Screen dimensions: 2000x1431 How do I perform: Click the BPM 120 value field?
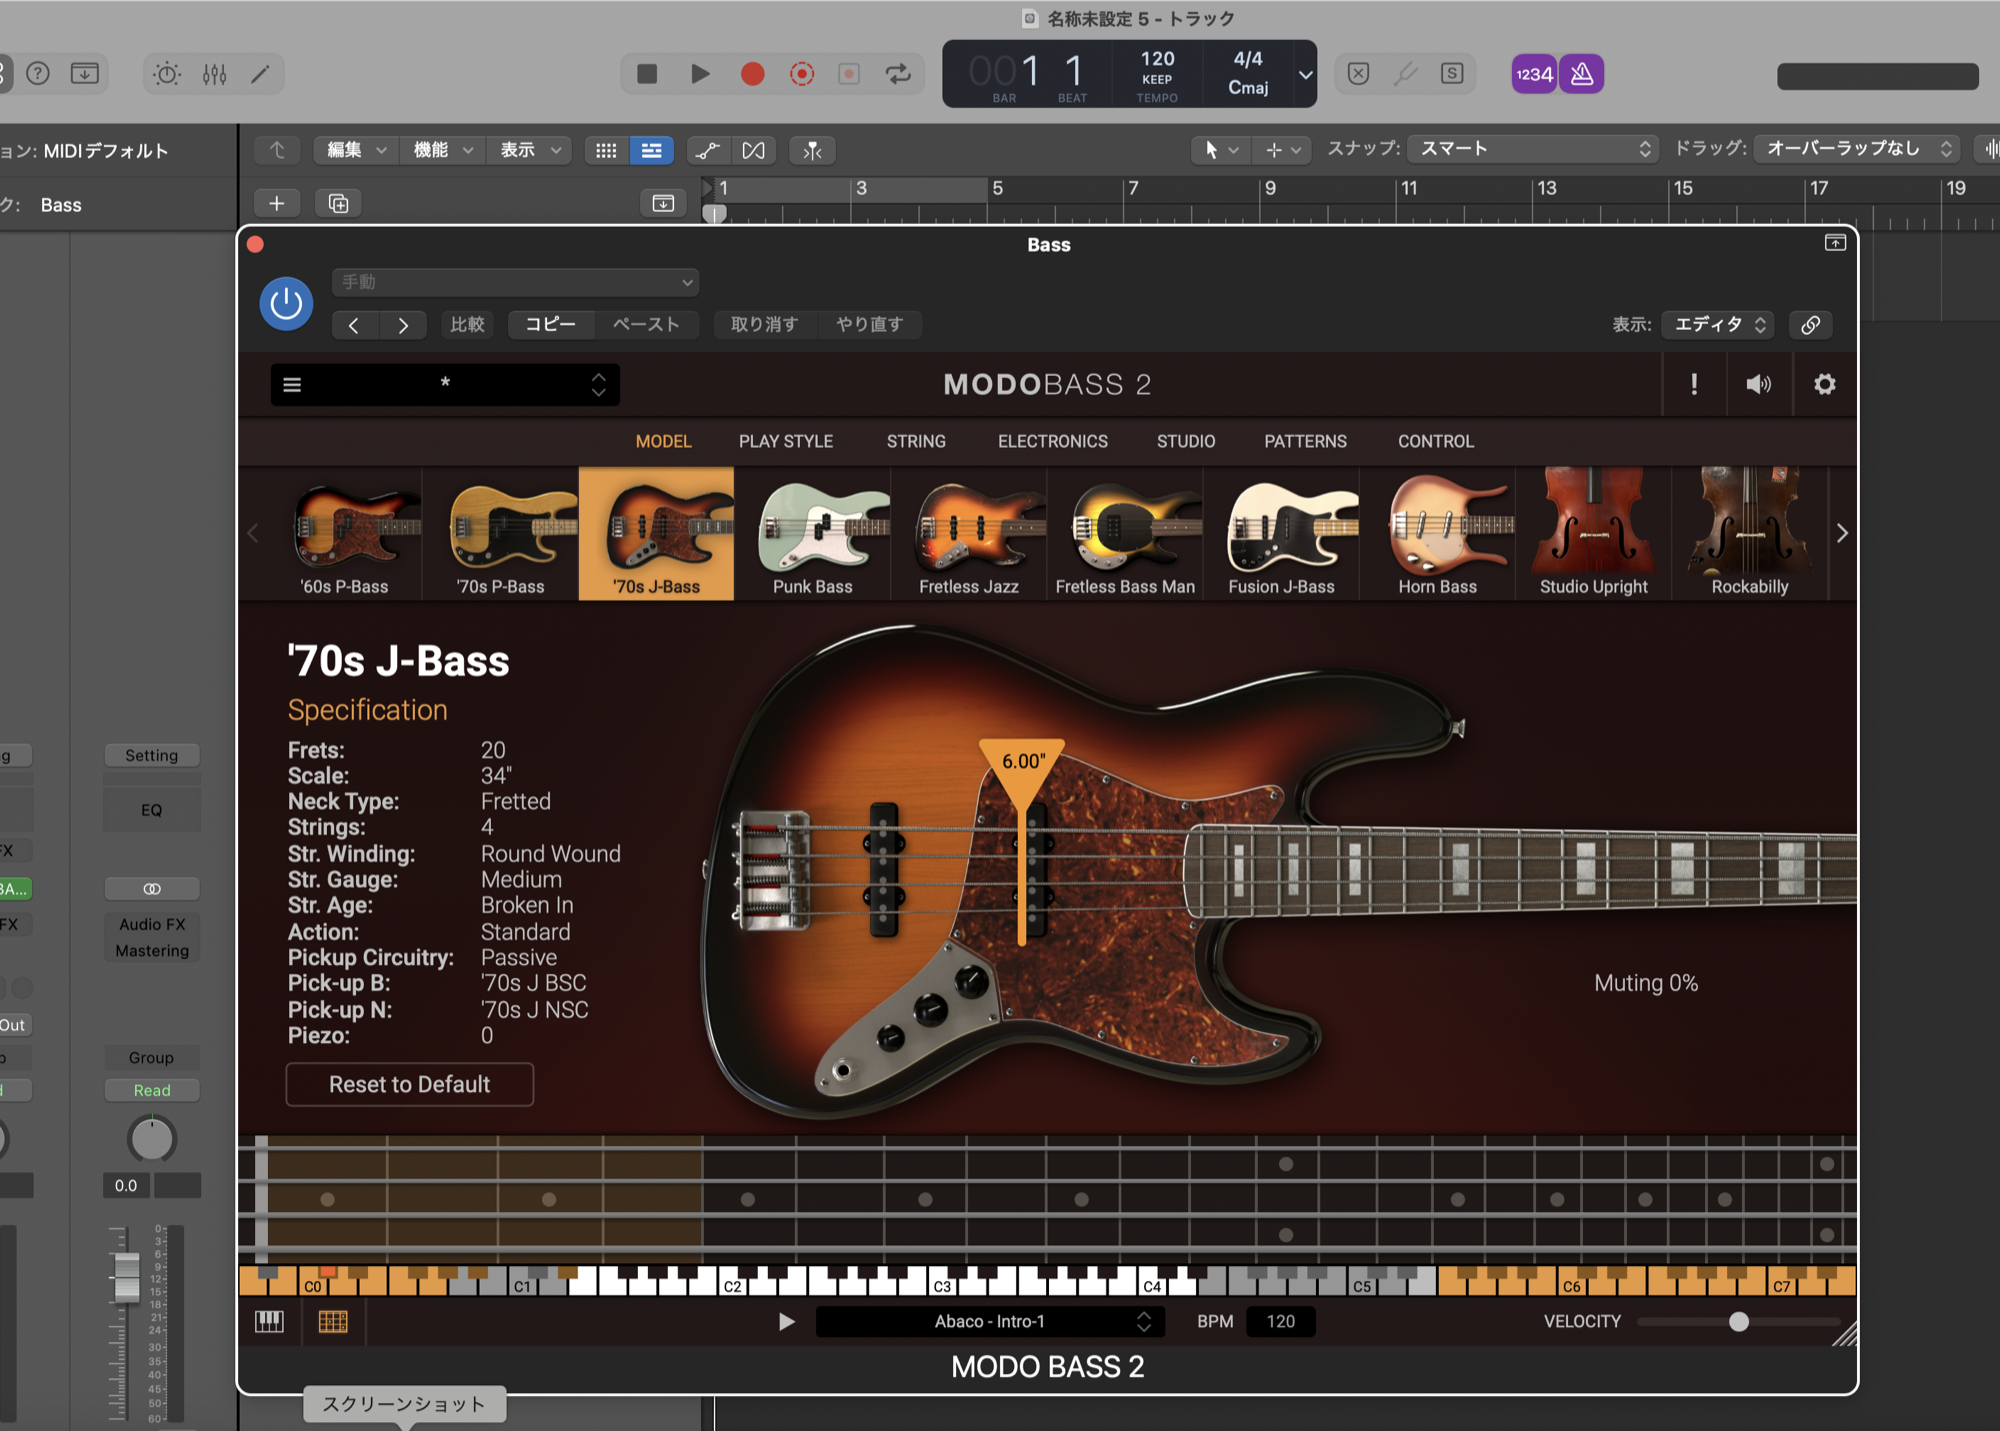click(1281, 1322)
